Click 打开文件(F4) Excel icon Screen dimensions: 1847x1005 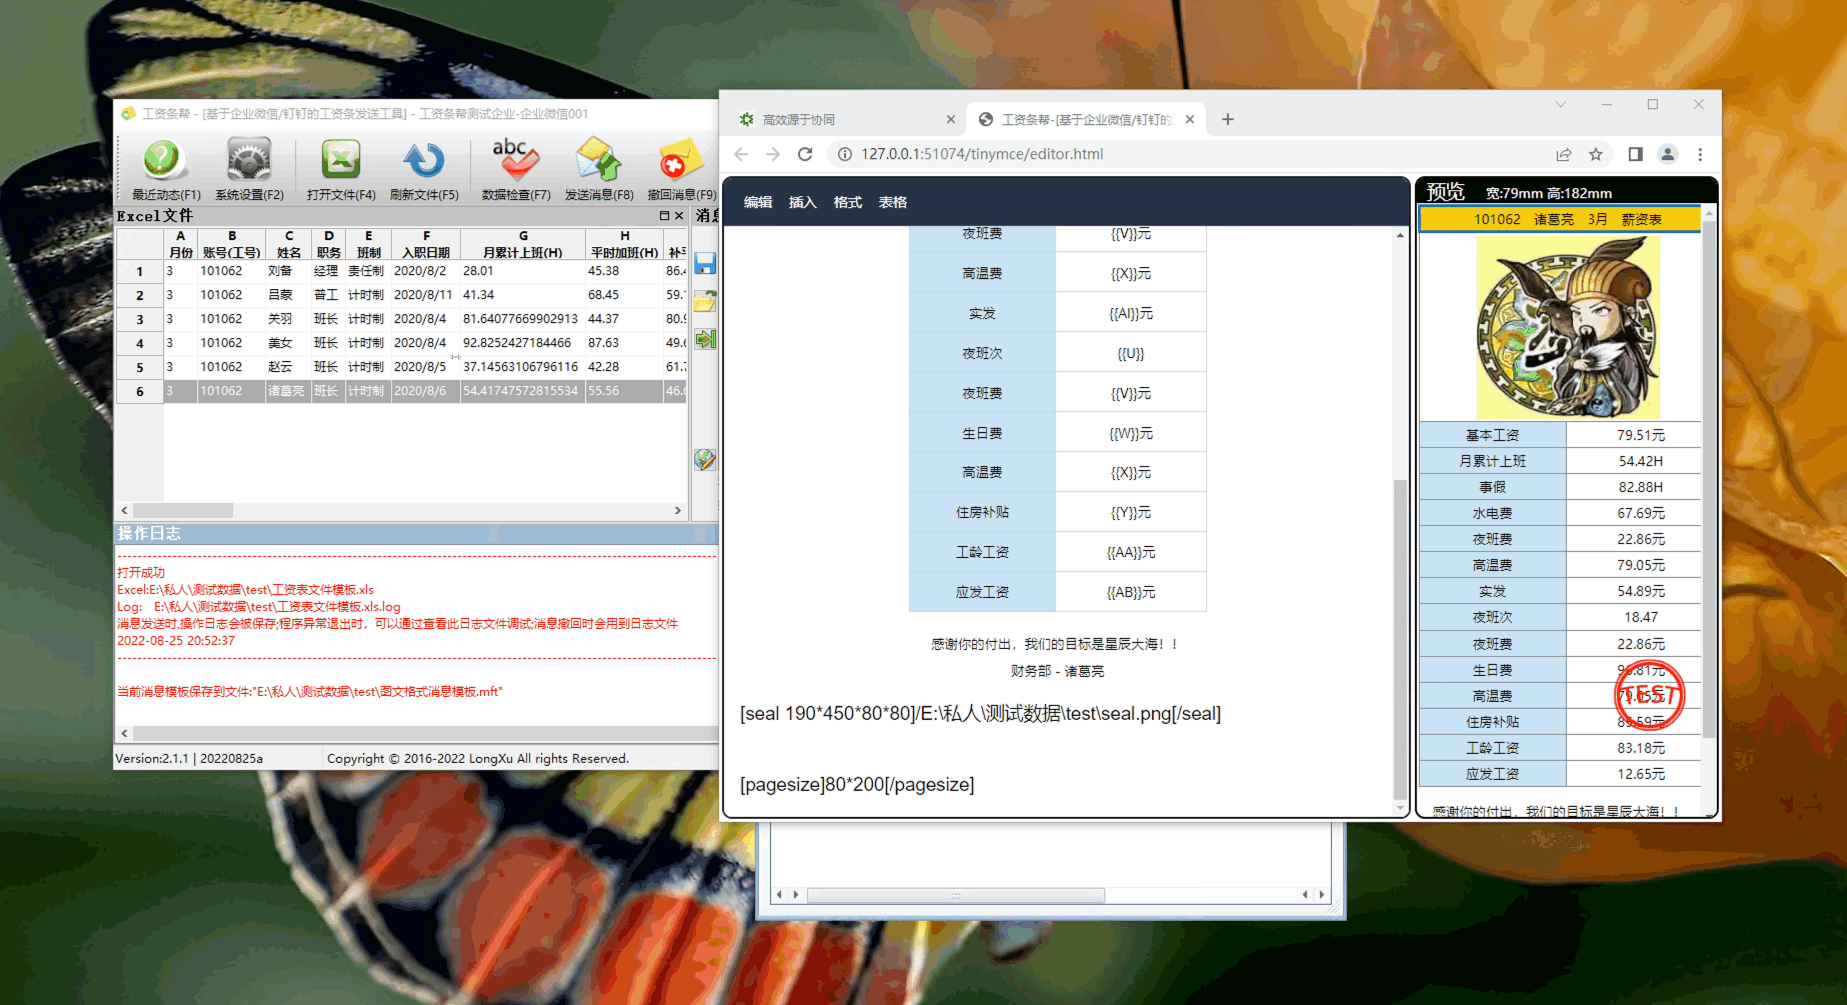pyautogui.click(x=340, y=160)
